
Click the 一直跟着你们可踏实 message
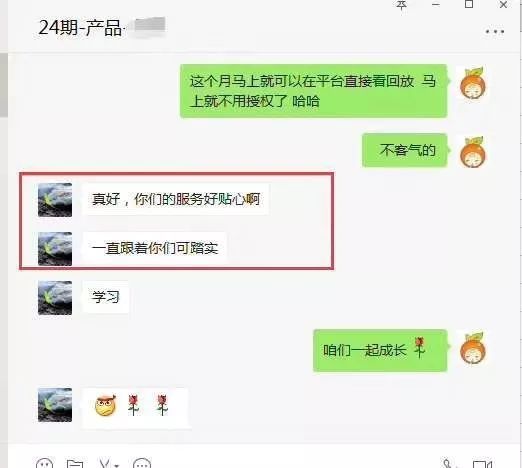(155, 248)
